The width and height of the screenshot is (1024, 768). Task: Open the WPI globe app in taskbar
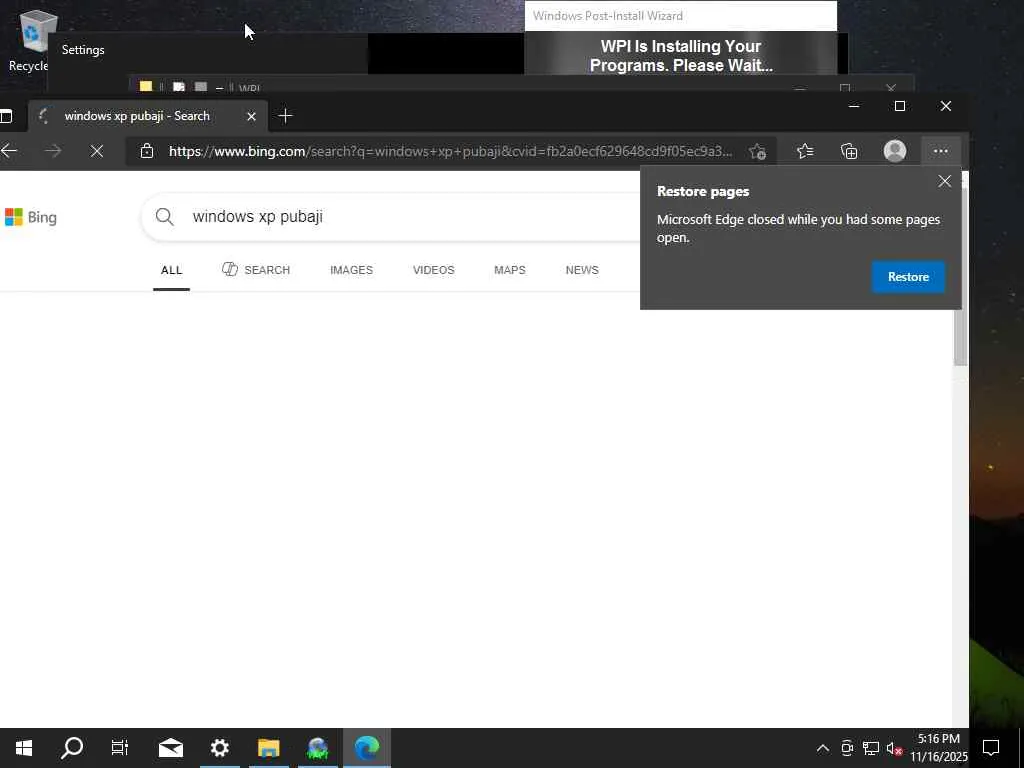point(317,748)
